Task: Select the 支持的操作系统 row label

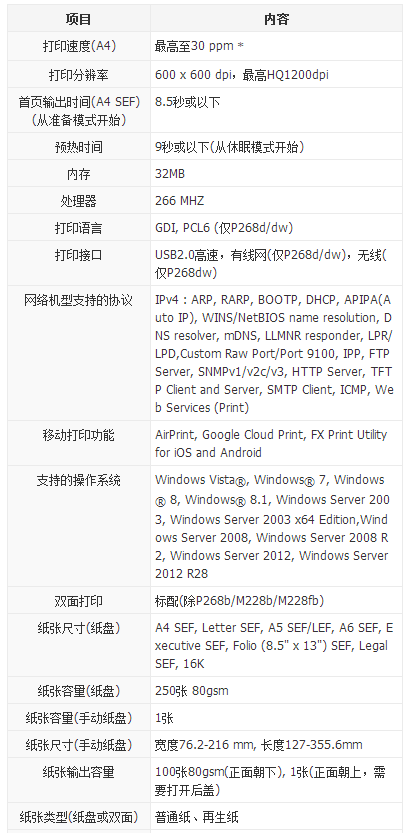Action: [79, 480]
